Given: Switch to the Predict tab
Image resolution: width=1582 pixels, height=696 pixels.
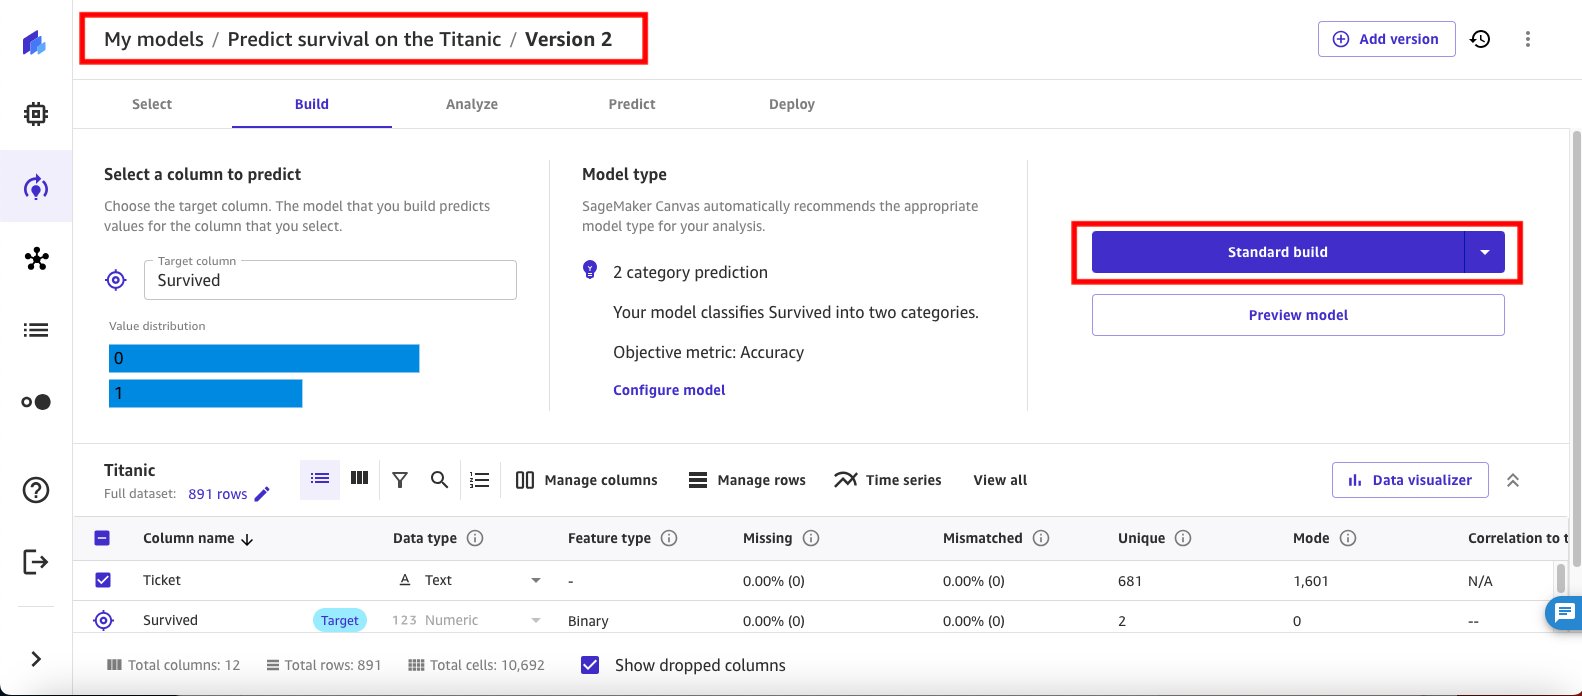Looking at the screenshot, I should point(632,104).
